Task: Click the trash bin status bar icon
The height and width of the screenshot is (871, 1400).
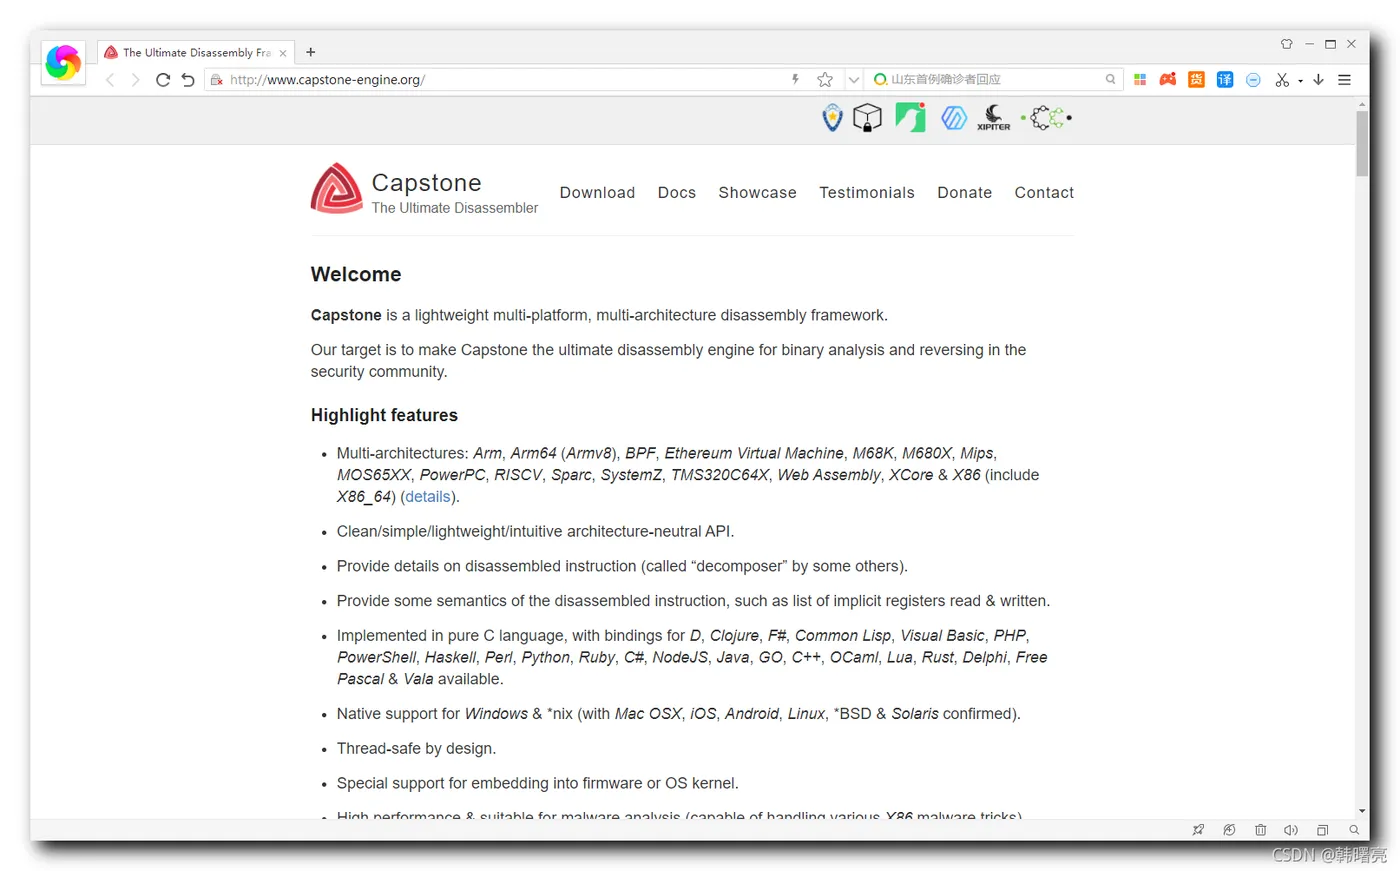Action: pos(1260,830)
